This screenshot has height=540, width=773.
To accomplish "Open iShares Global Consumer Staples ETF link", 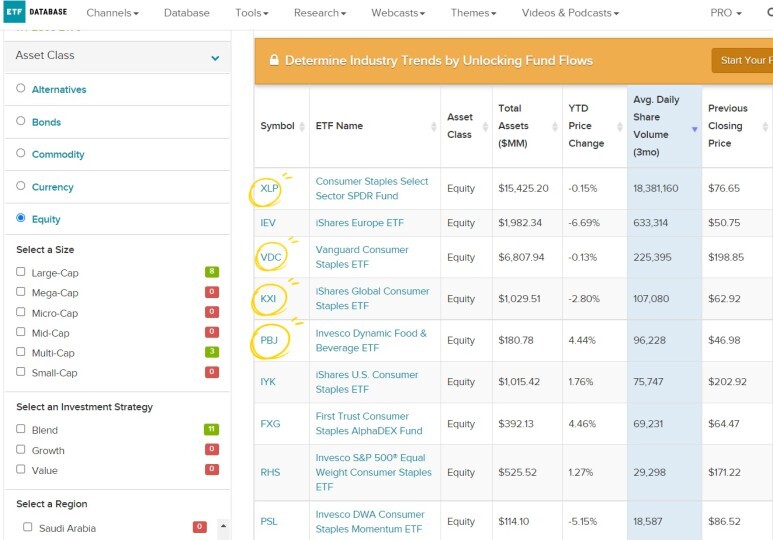I will [x=372, y=298].
